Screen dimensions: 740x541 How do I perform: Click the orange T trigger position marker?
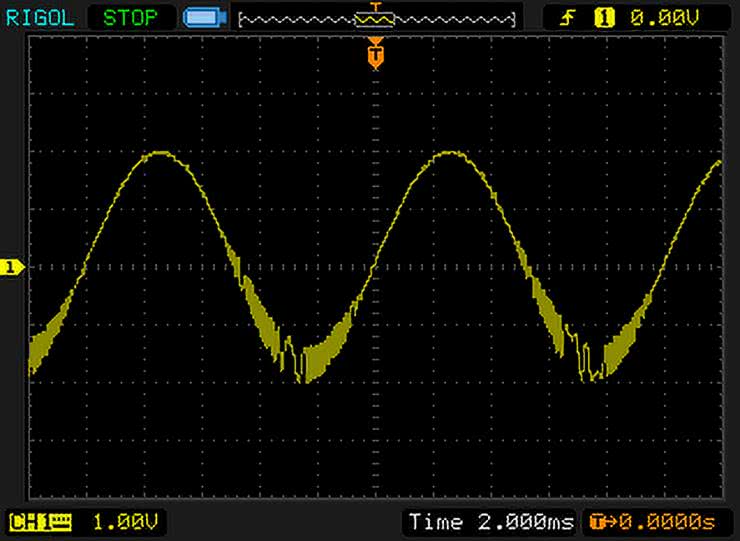(376, 55)
